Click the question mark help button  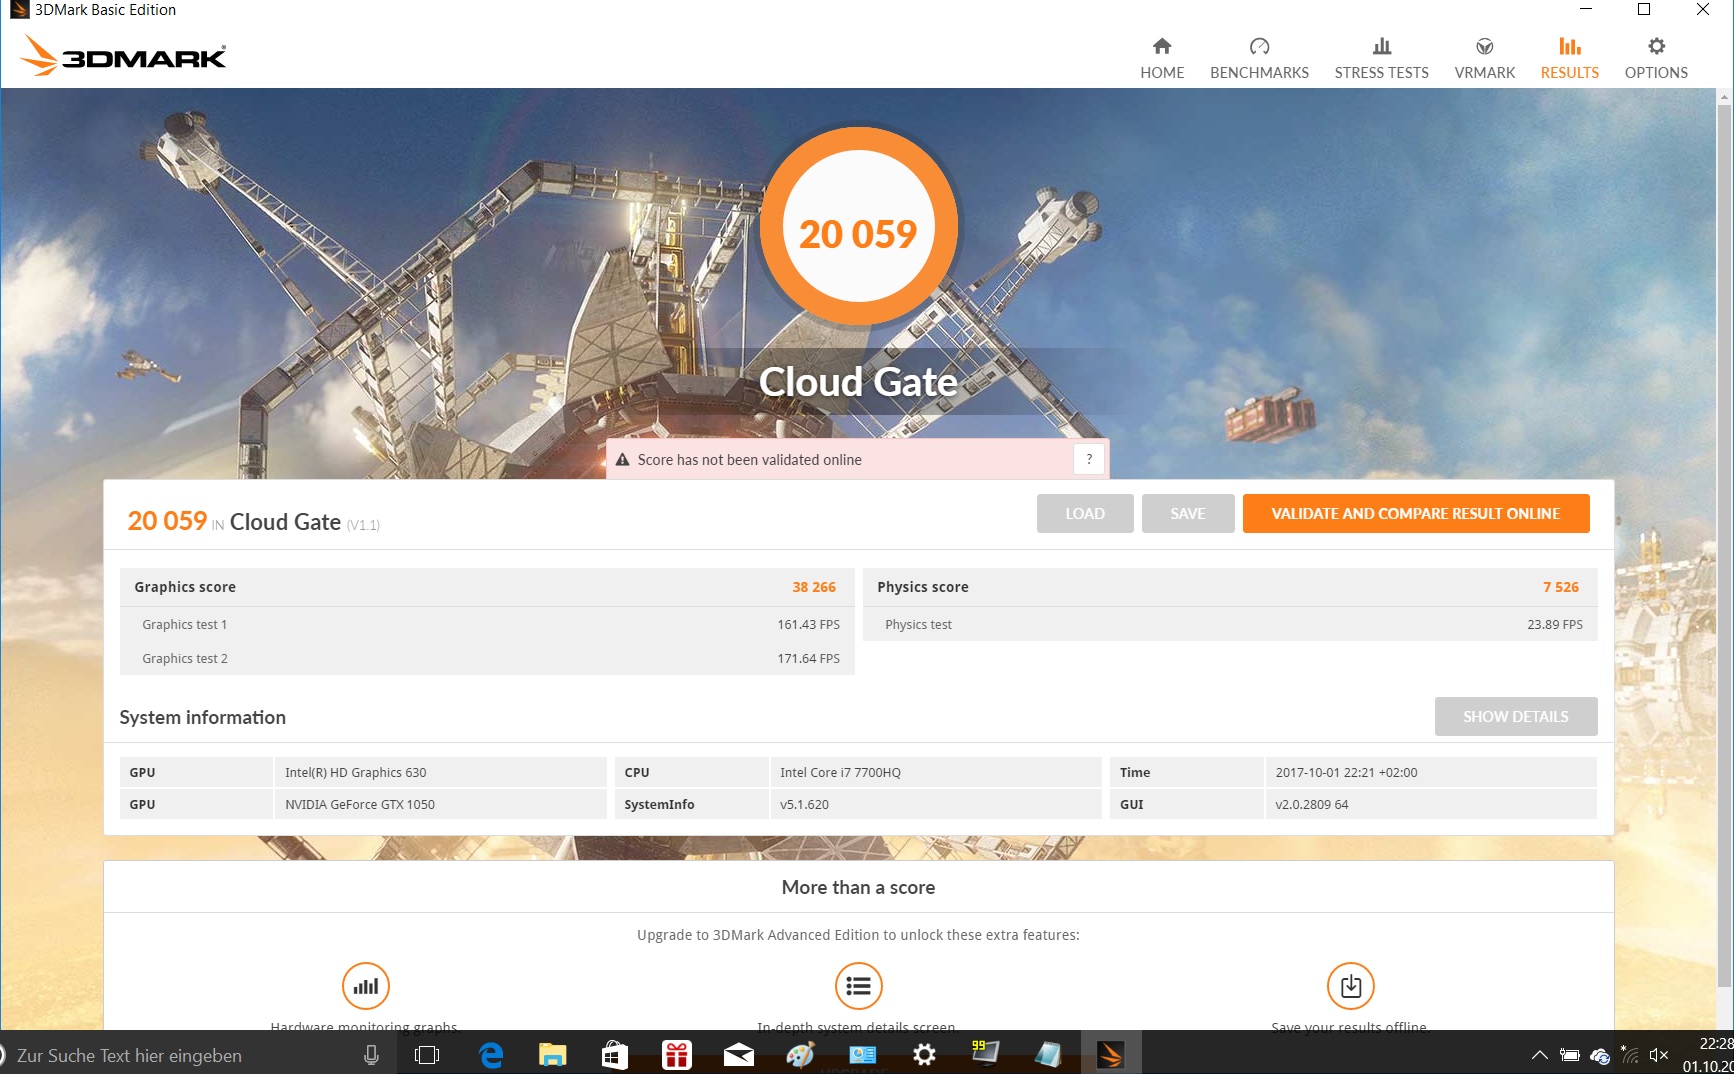coord(1089,459)
